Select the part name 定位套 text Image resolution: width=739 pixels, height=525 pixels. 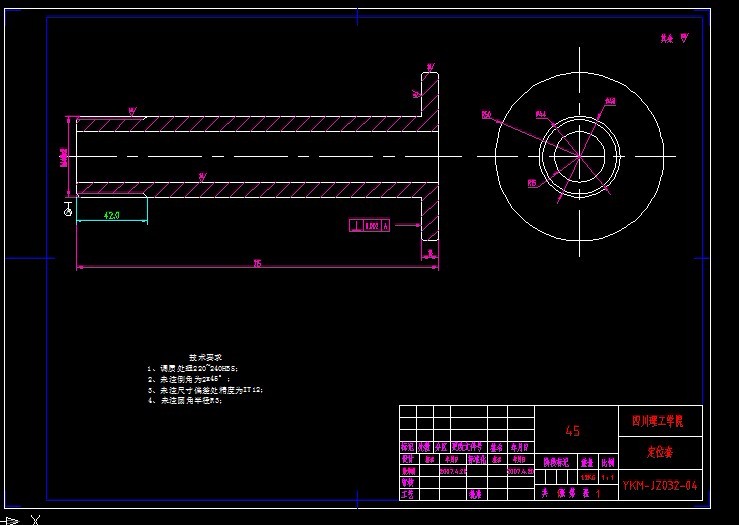pyautogui.click(x=660, y=452)
